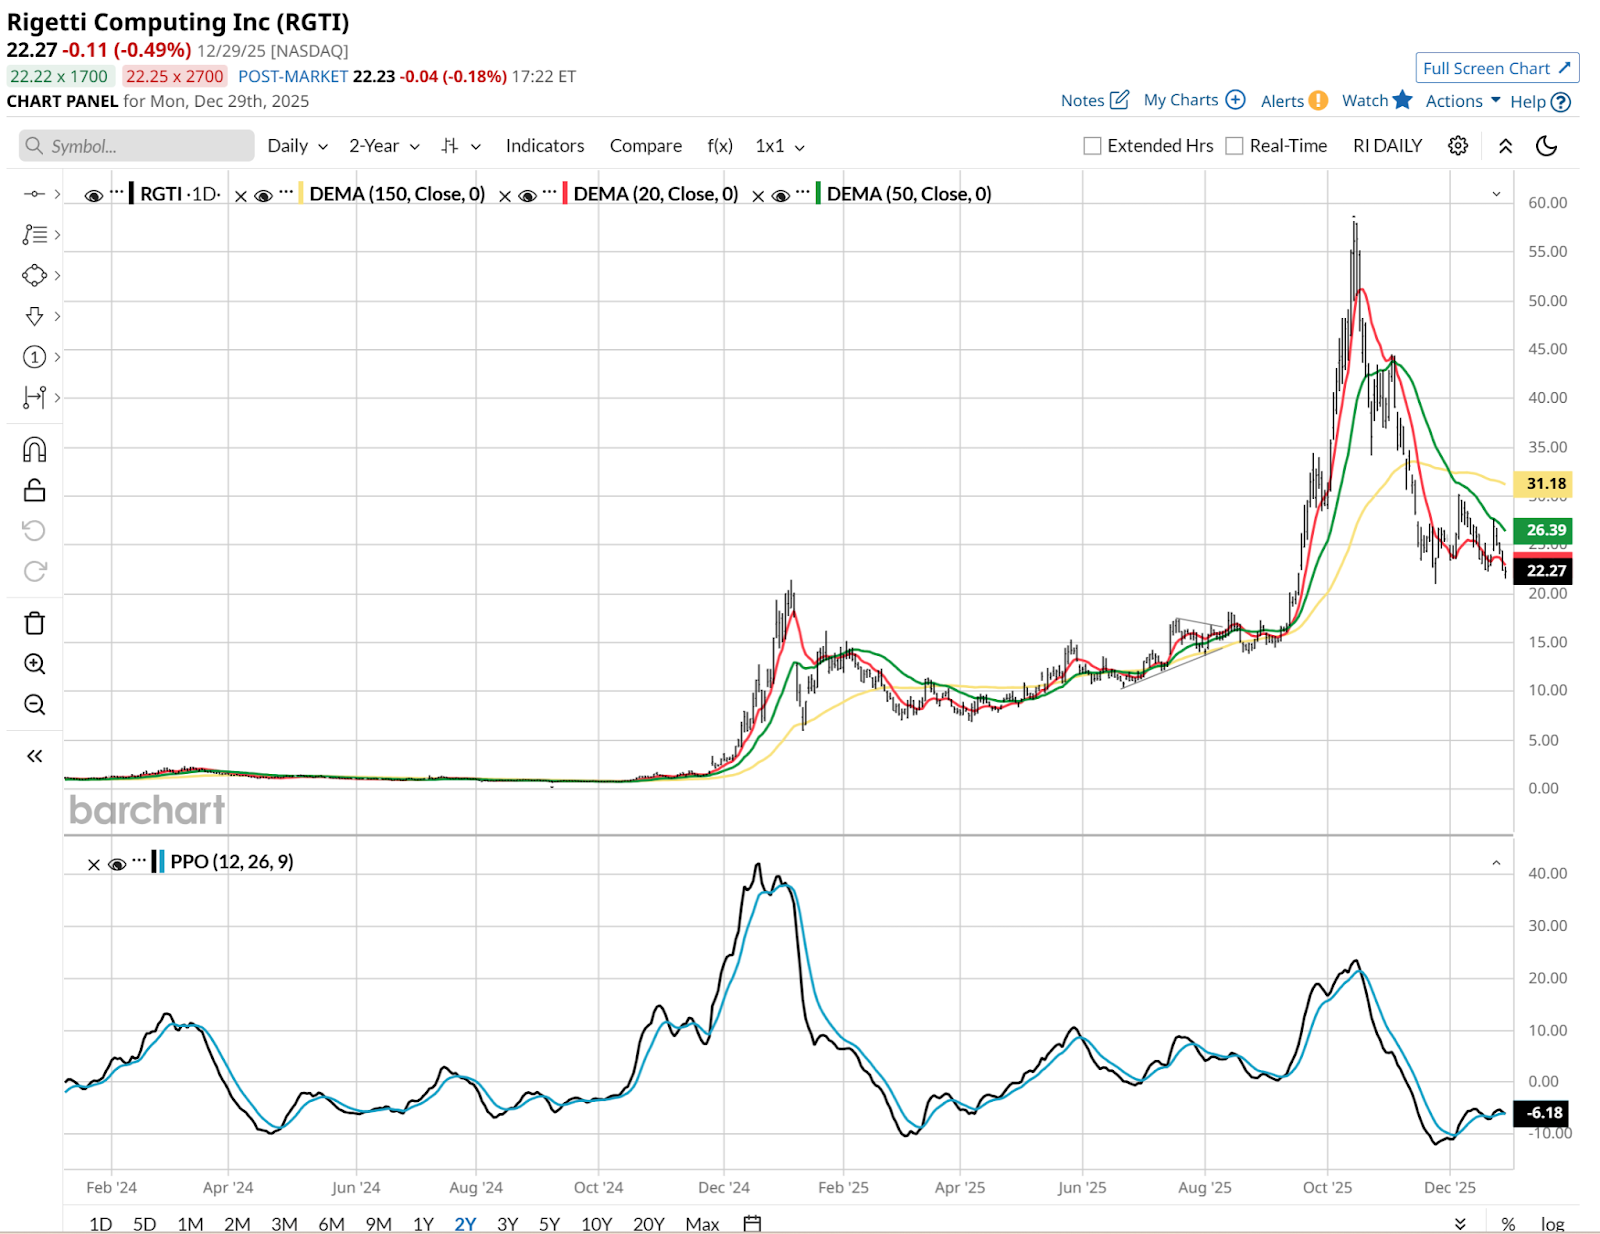Screen dimensions: 1600x1234
Task: Enable the Real-Time checkbox
Action: [1234, 146]
